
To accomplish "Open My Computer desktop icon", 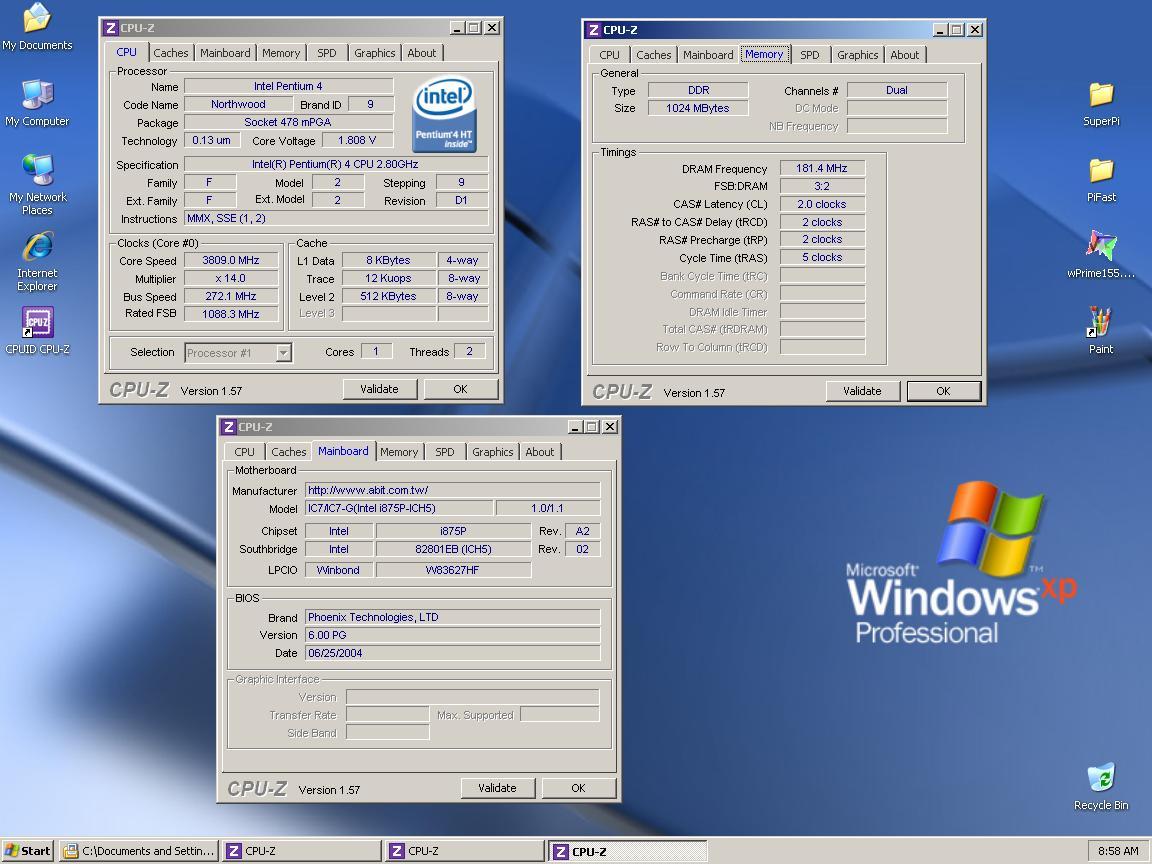I will coord(37,103).
